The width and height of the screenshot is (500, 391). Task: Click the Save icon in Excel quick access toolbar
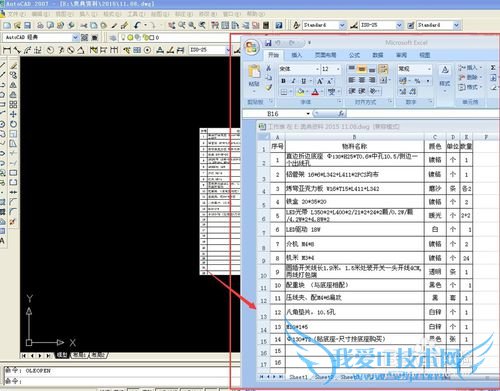pyautogui.click(x=268, y=43)
